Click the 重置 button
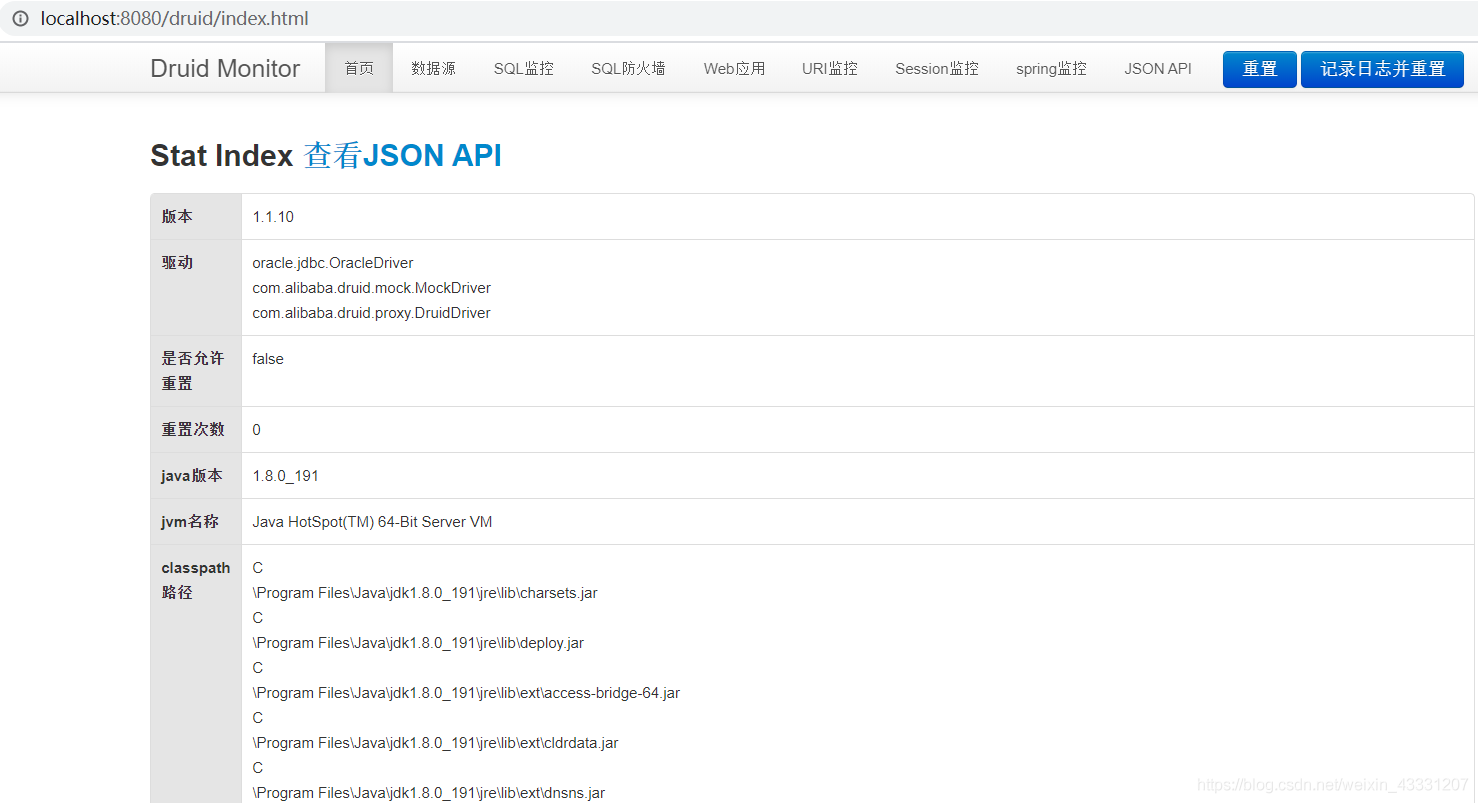1478x803 pixels. click(x=1260, y=69)
